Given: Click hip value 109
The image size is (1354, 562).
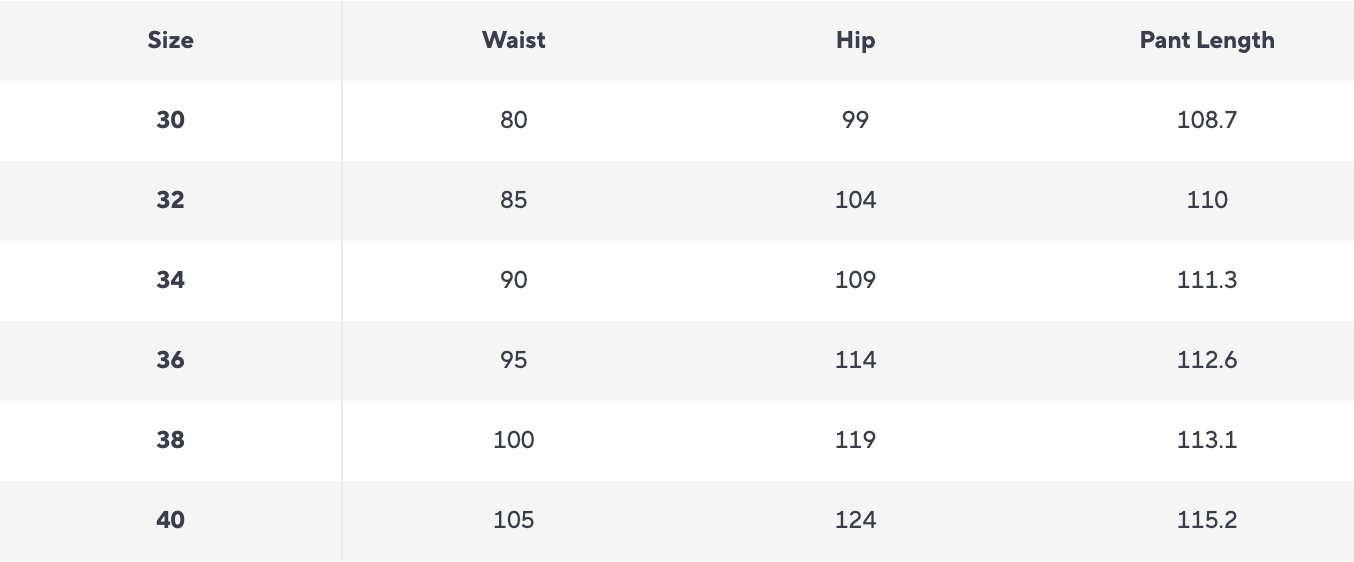Looking at the screenshot, I should pos(855,280).
